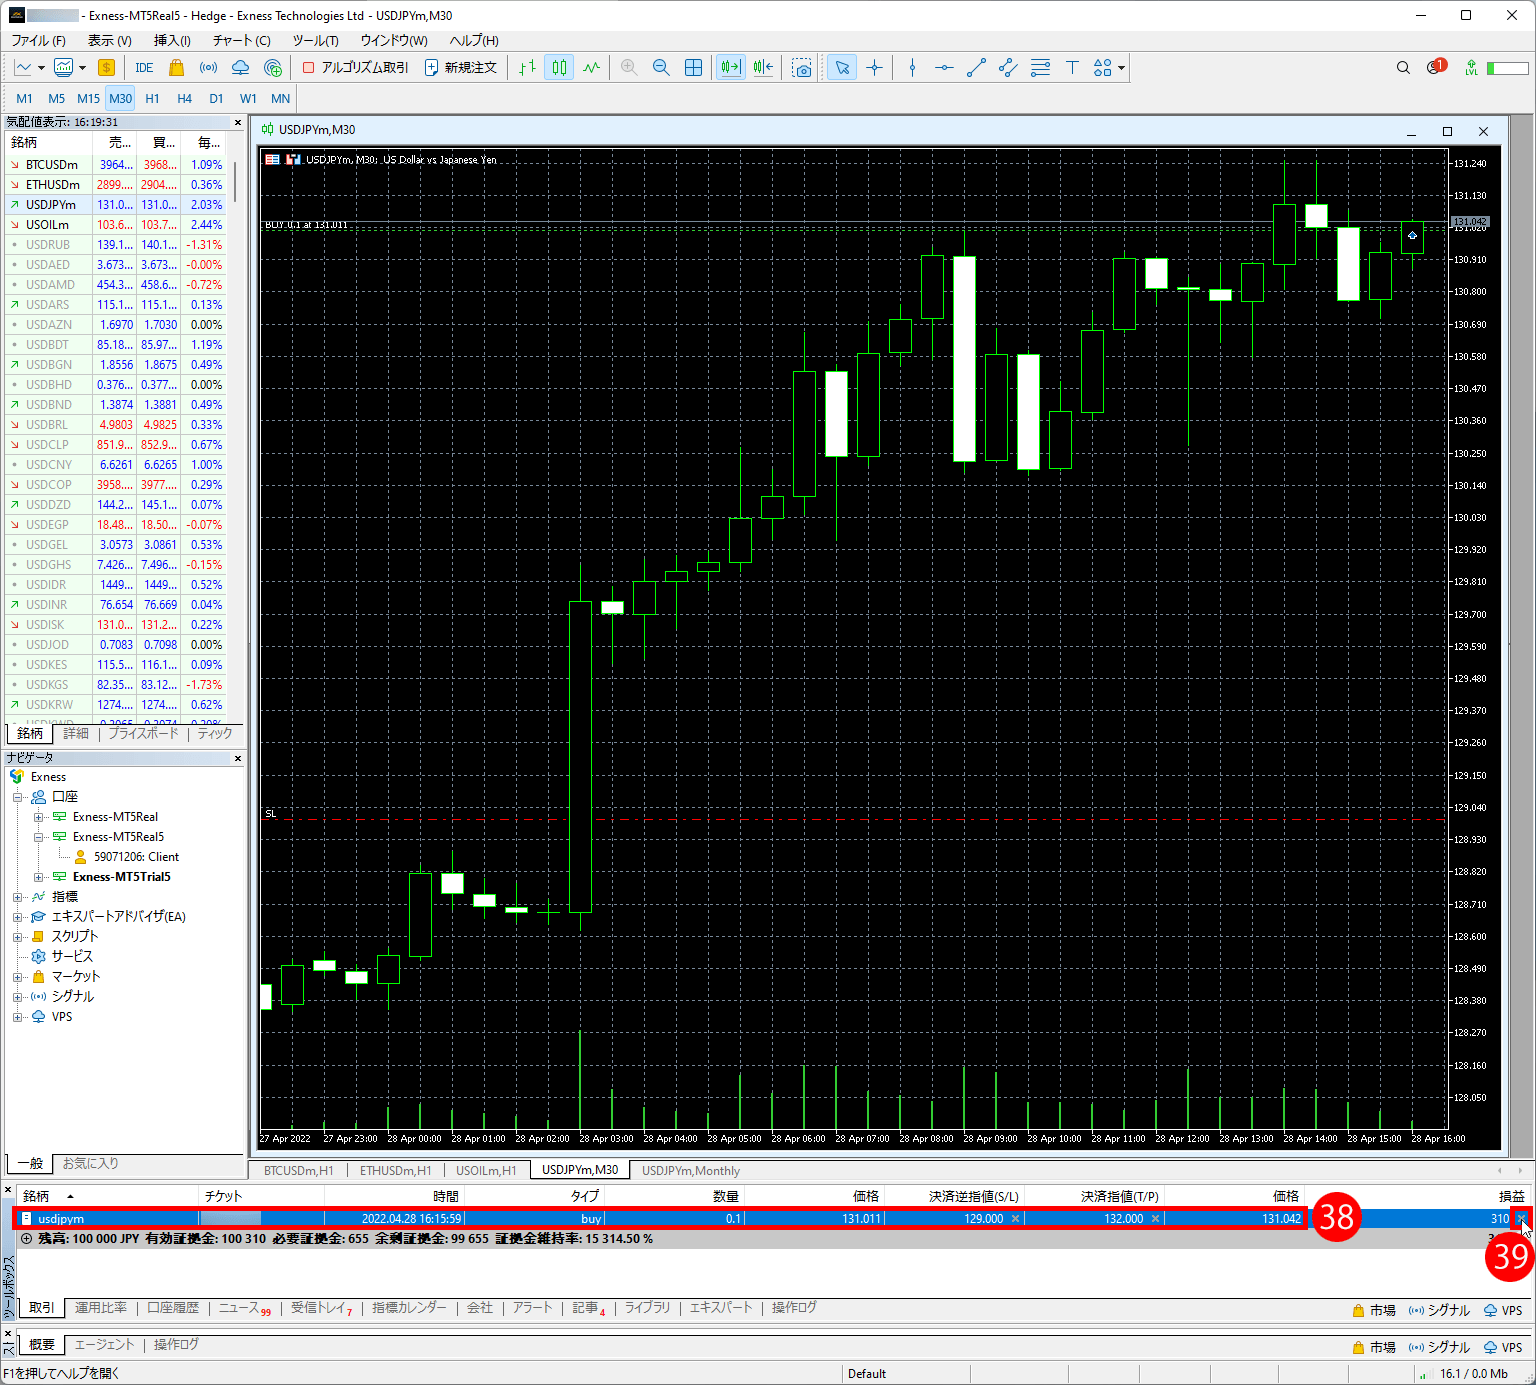Screen dimensions: 1536x1385
Task: Open the チャート(C) menu
Action: coord(241,40)
